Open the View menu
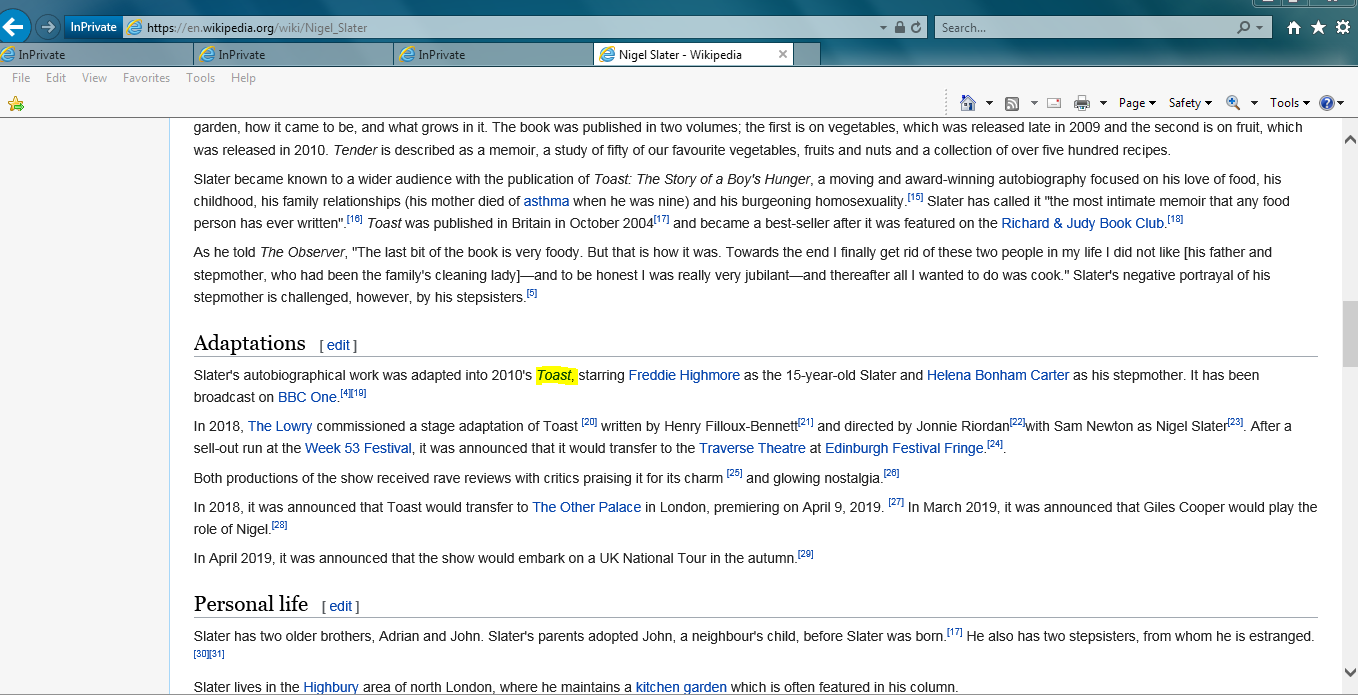1358x695 pixels. click(x=94, y=78)
